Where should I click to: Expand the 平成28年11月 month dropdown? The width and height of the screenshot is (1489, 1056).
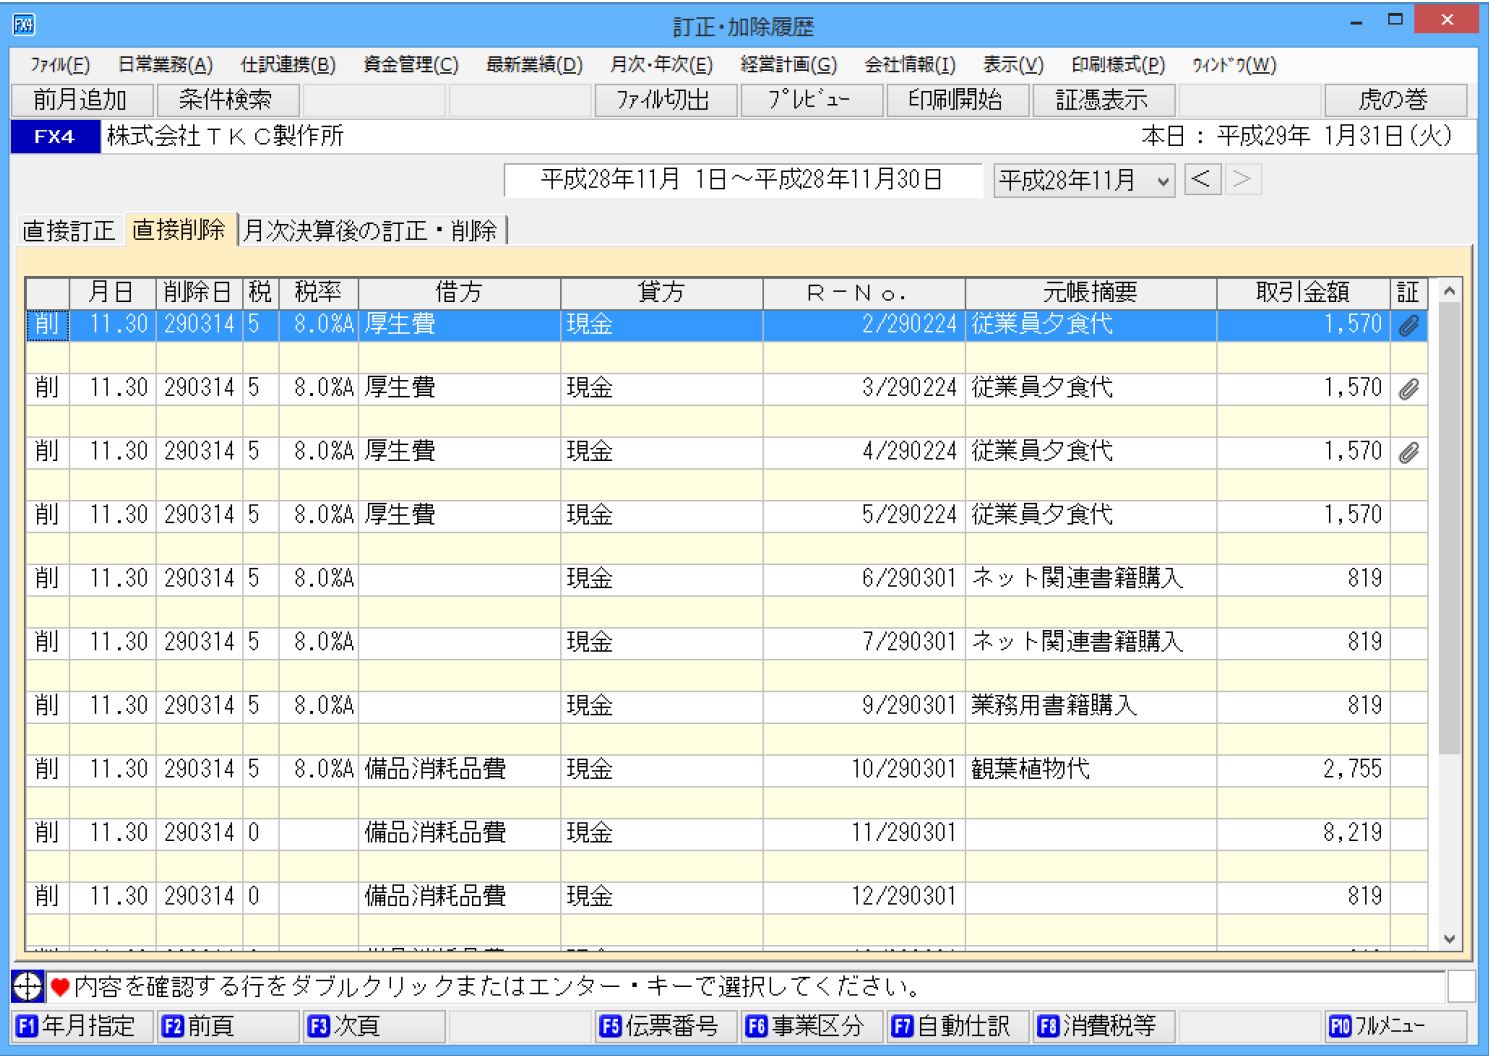[1162, 181]
